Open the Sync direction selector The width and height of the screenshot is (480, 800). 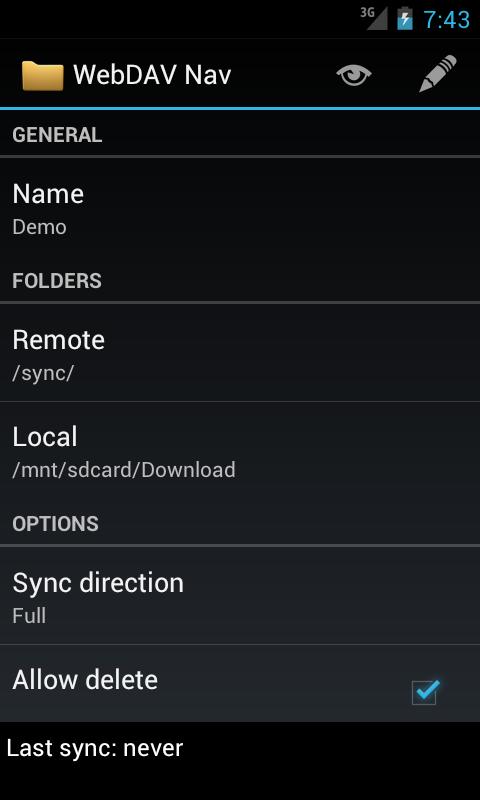(x=240, y=595)
